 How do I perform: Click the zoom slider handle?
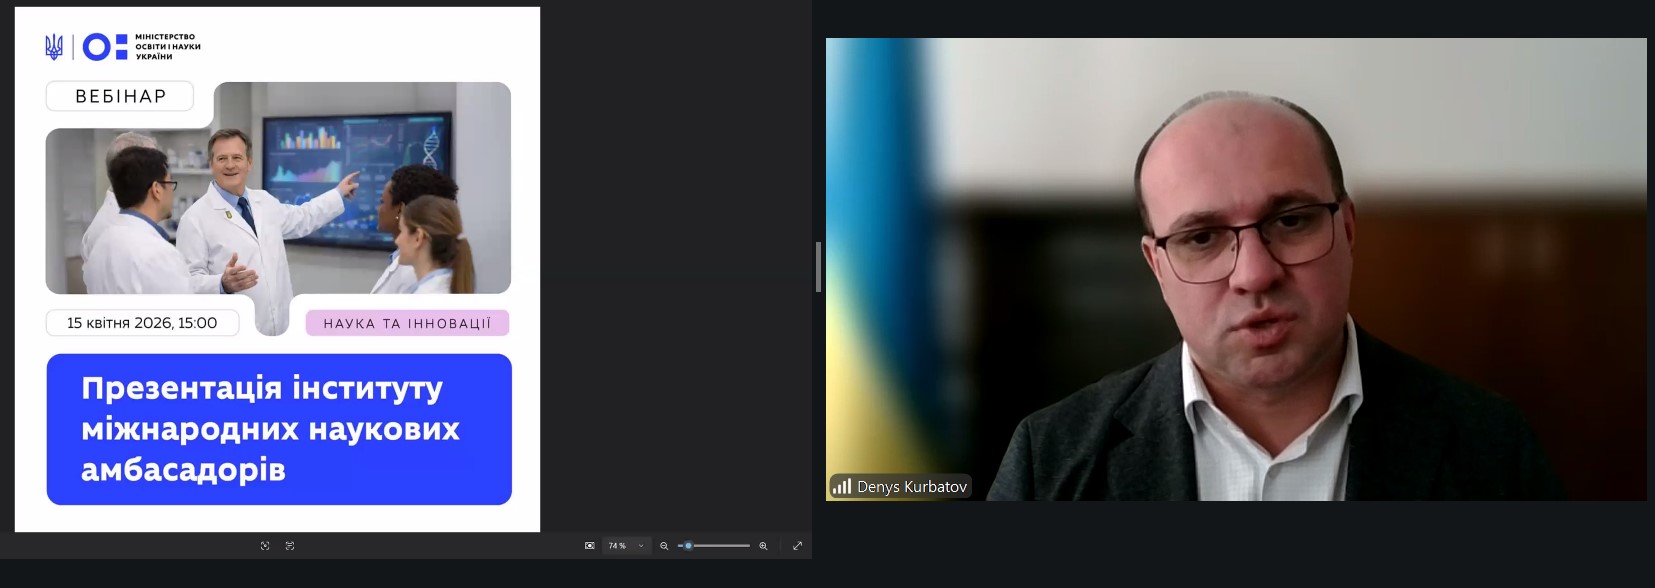pos(688,546)
